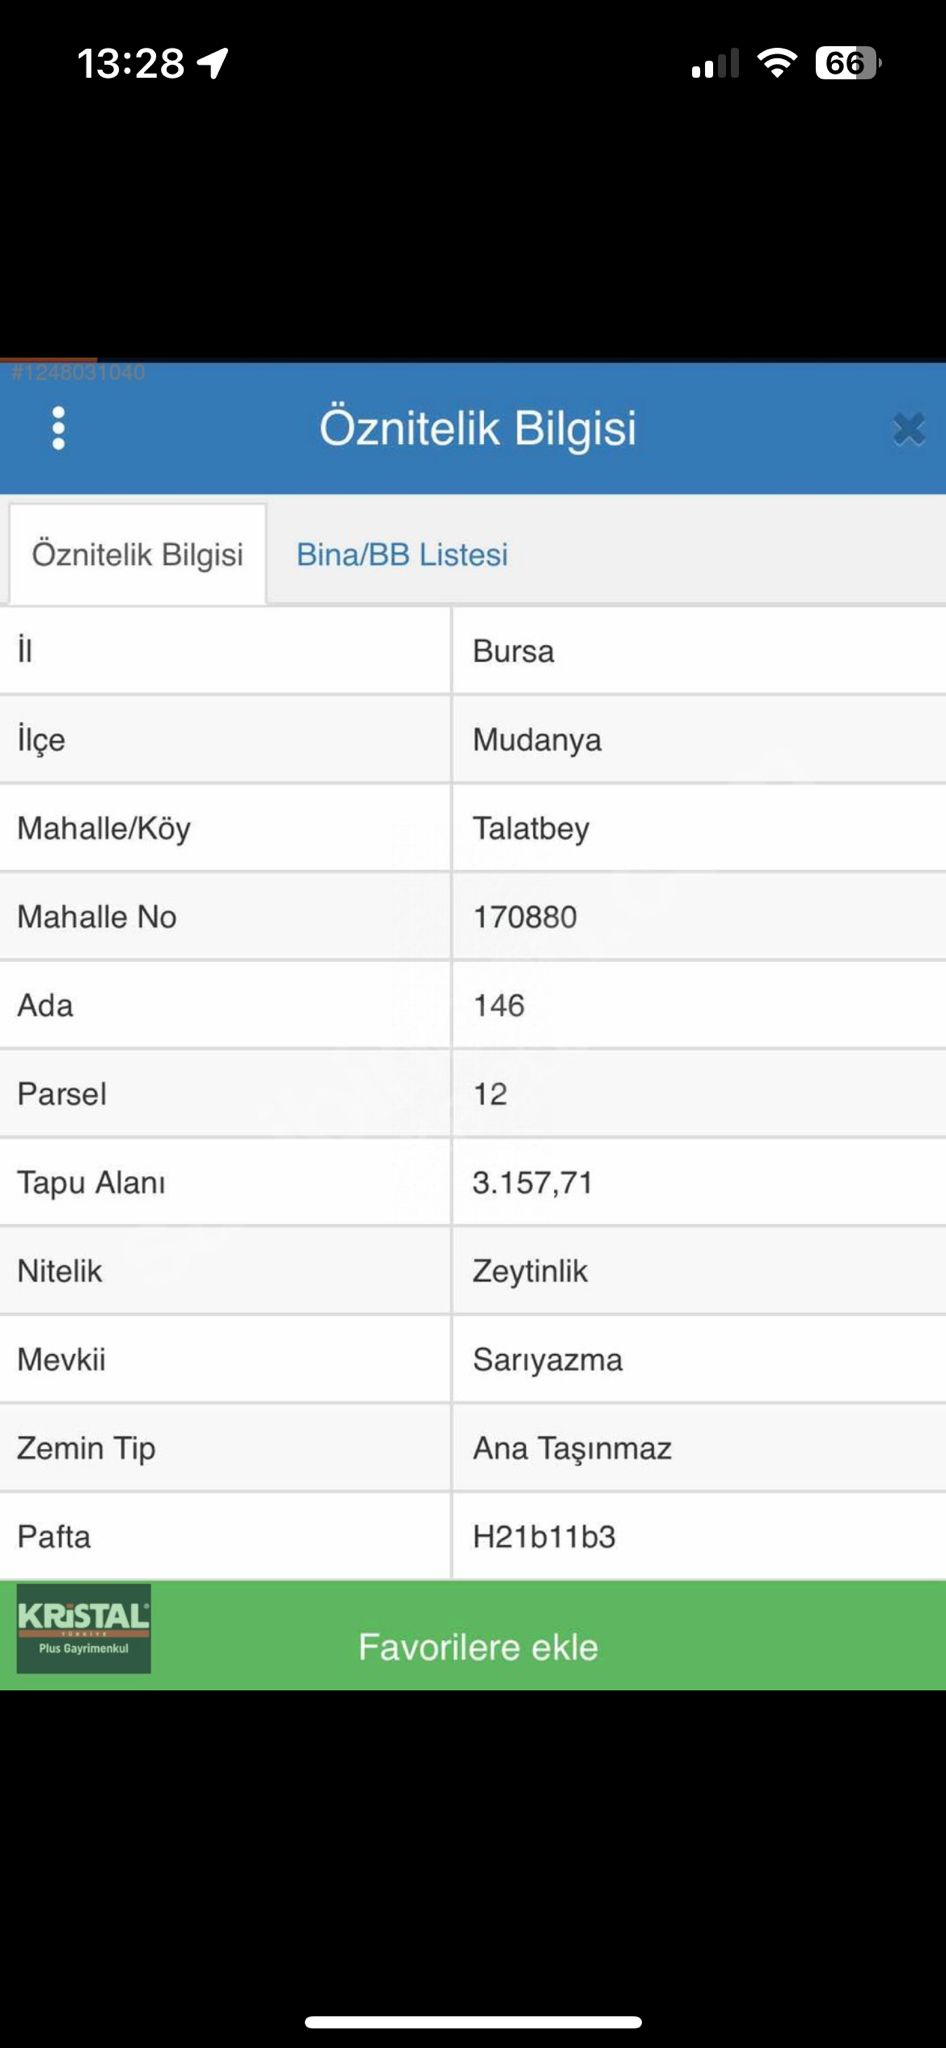
Task: Tap the Kristal Plus Gayrimenkul logo
Action: click(84, 1628)
